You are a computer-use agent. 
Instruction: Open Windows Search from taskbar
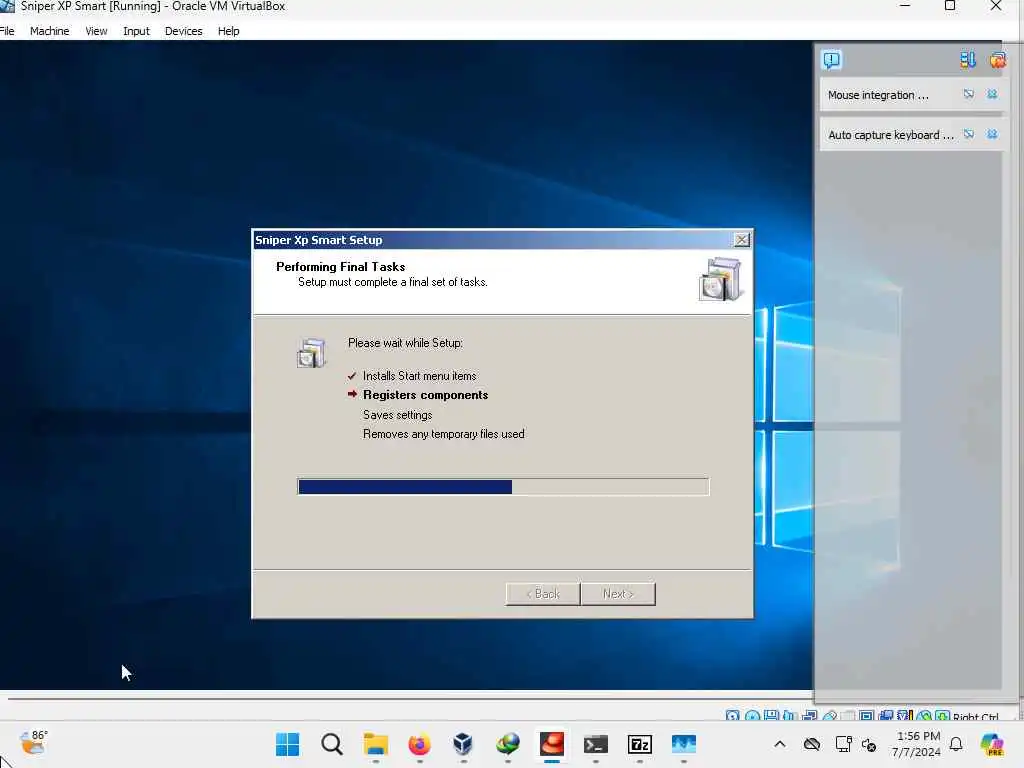(332, 744)
